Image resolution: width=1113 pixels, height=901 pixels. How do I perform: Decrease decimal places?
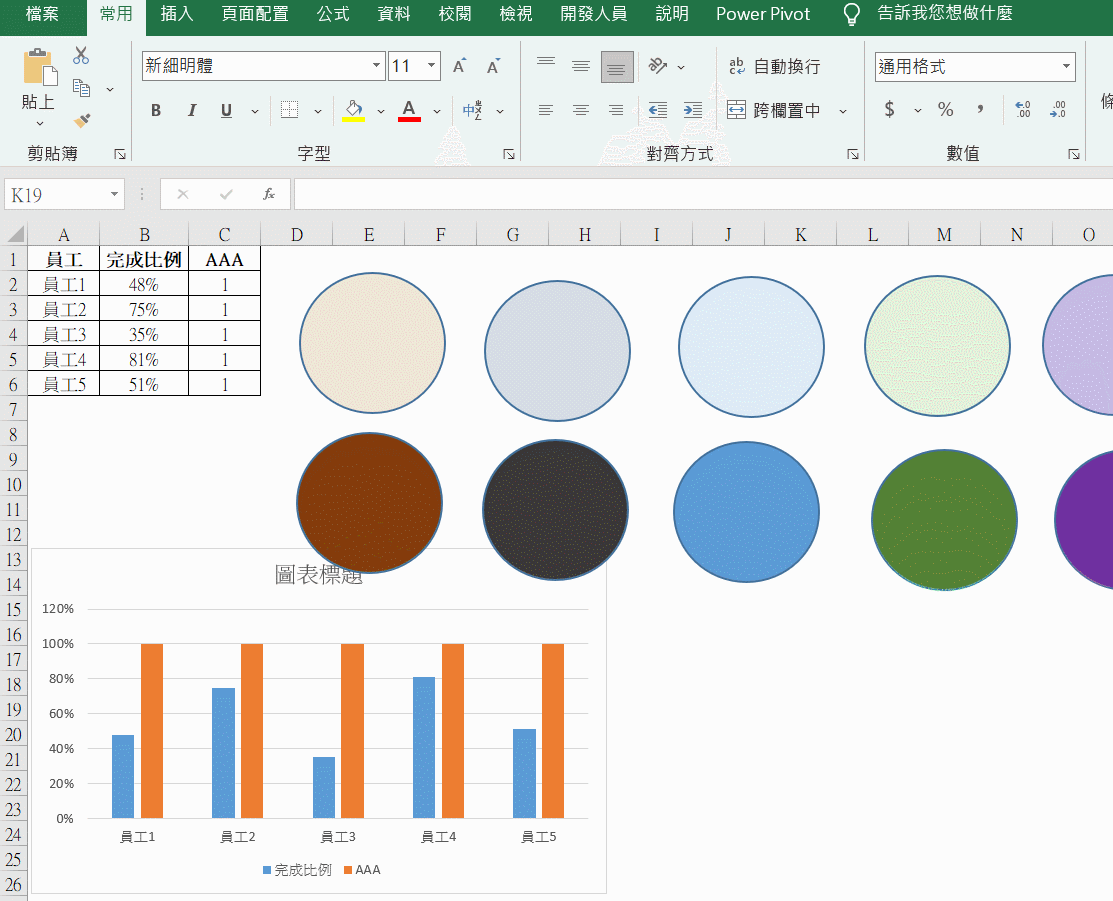(x=1058, y=109)
